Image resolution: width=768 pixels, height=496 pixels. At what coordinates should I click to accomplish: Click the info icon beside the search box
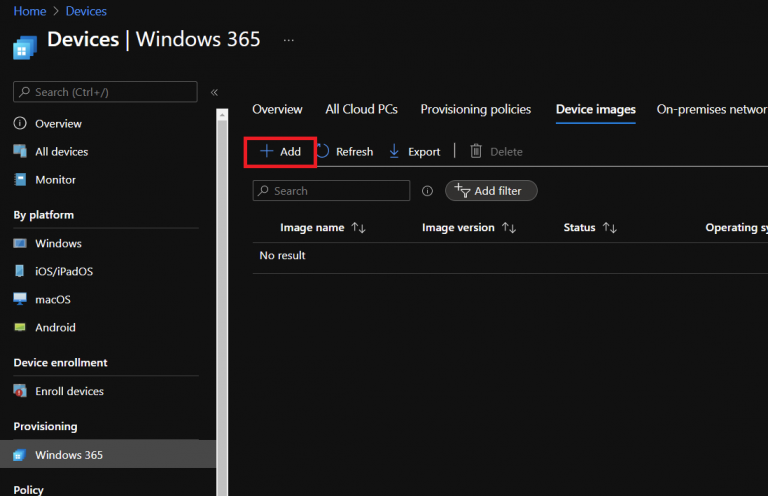(427, 191)
